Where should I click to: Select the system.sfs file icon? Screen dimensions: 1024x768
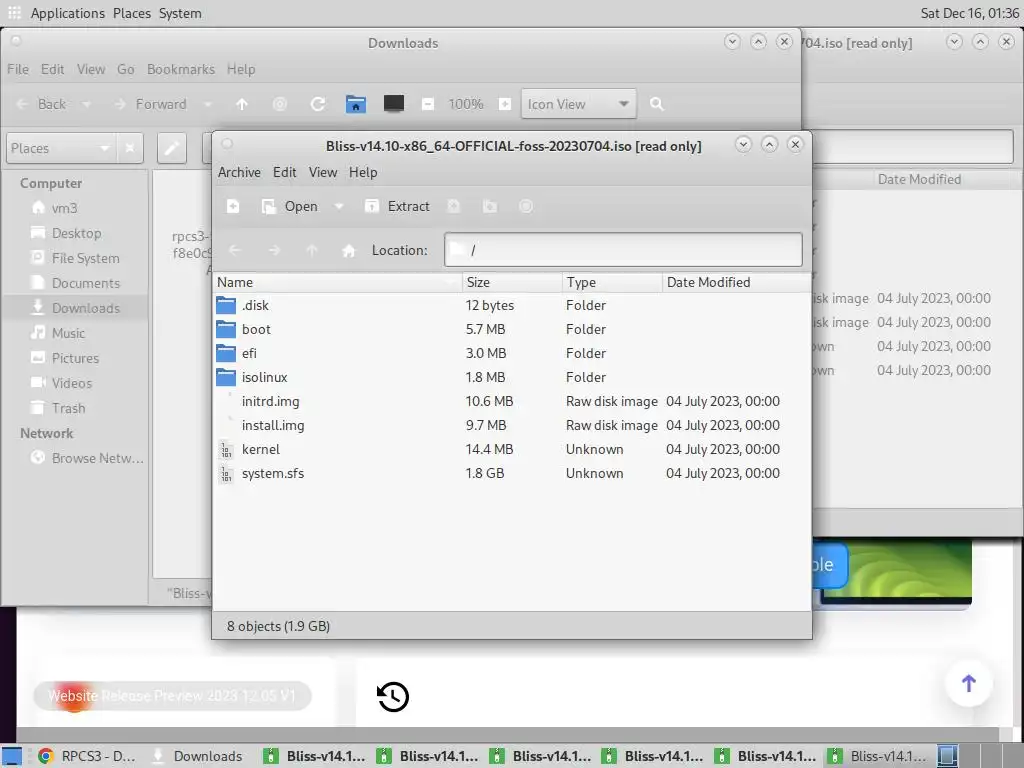click(x=226, y=473)
